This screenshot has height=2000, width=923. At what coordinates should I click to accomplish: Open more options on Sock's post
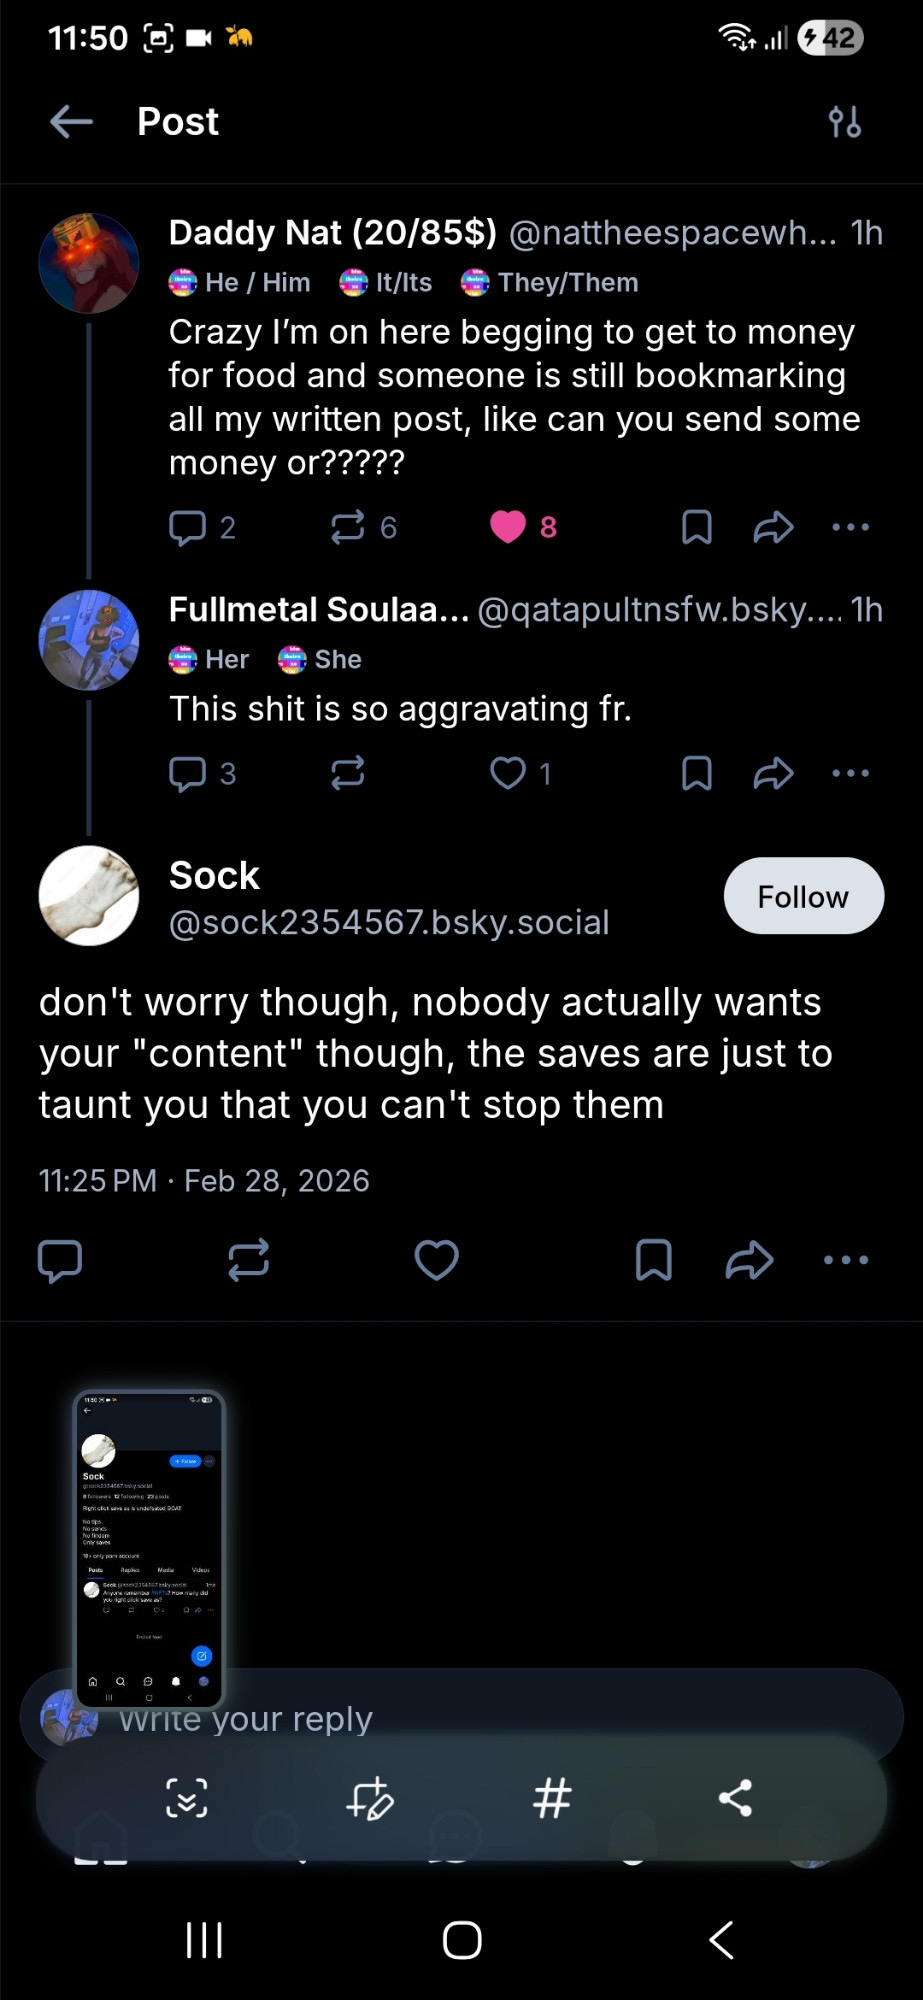point(846,1260)
